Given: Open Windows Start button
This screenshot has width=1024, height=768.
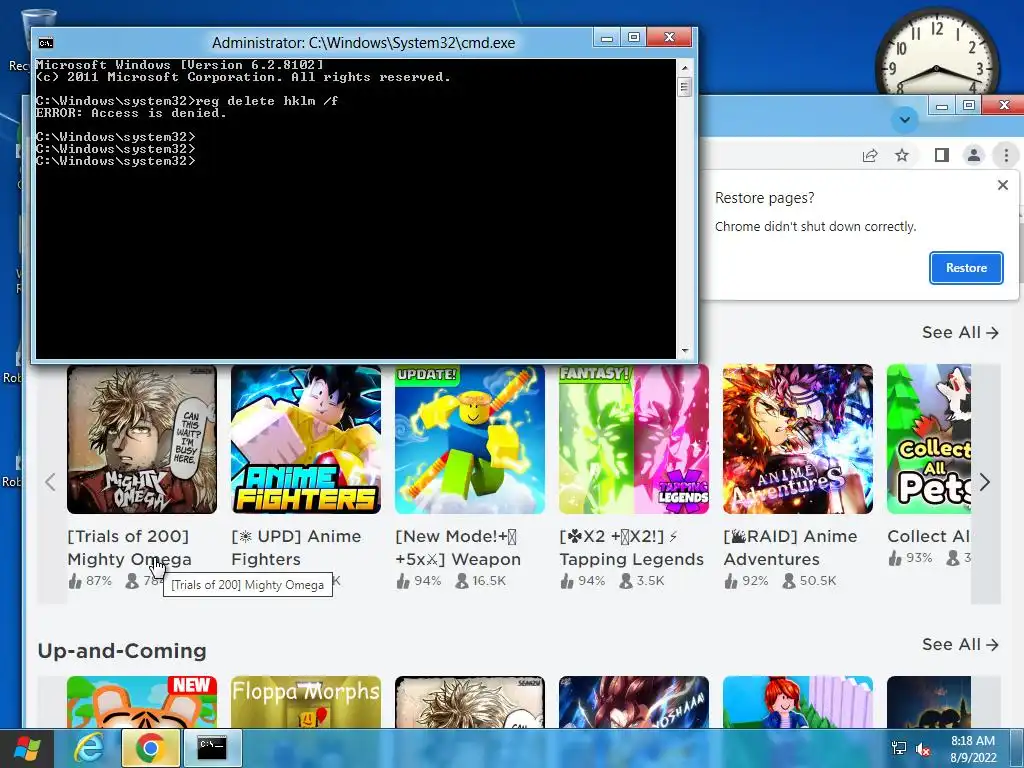Looking at the screenshot, I should coord(27,748).
